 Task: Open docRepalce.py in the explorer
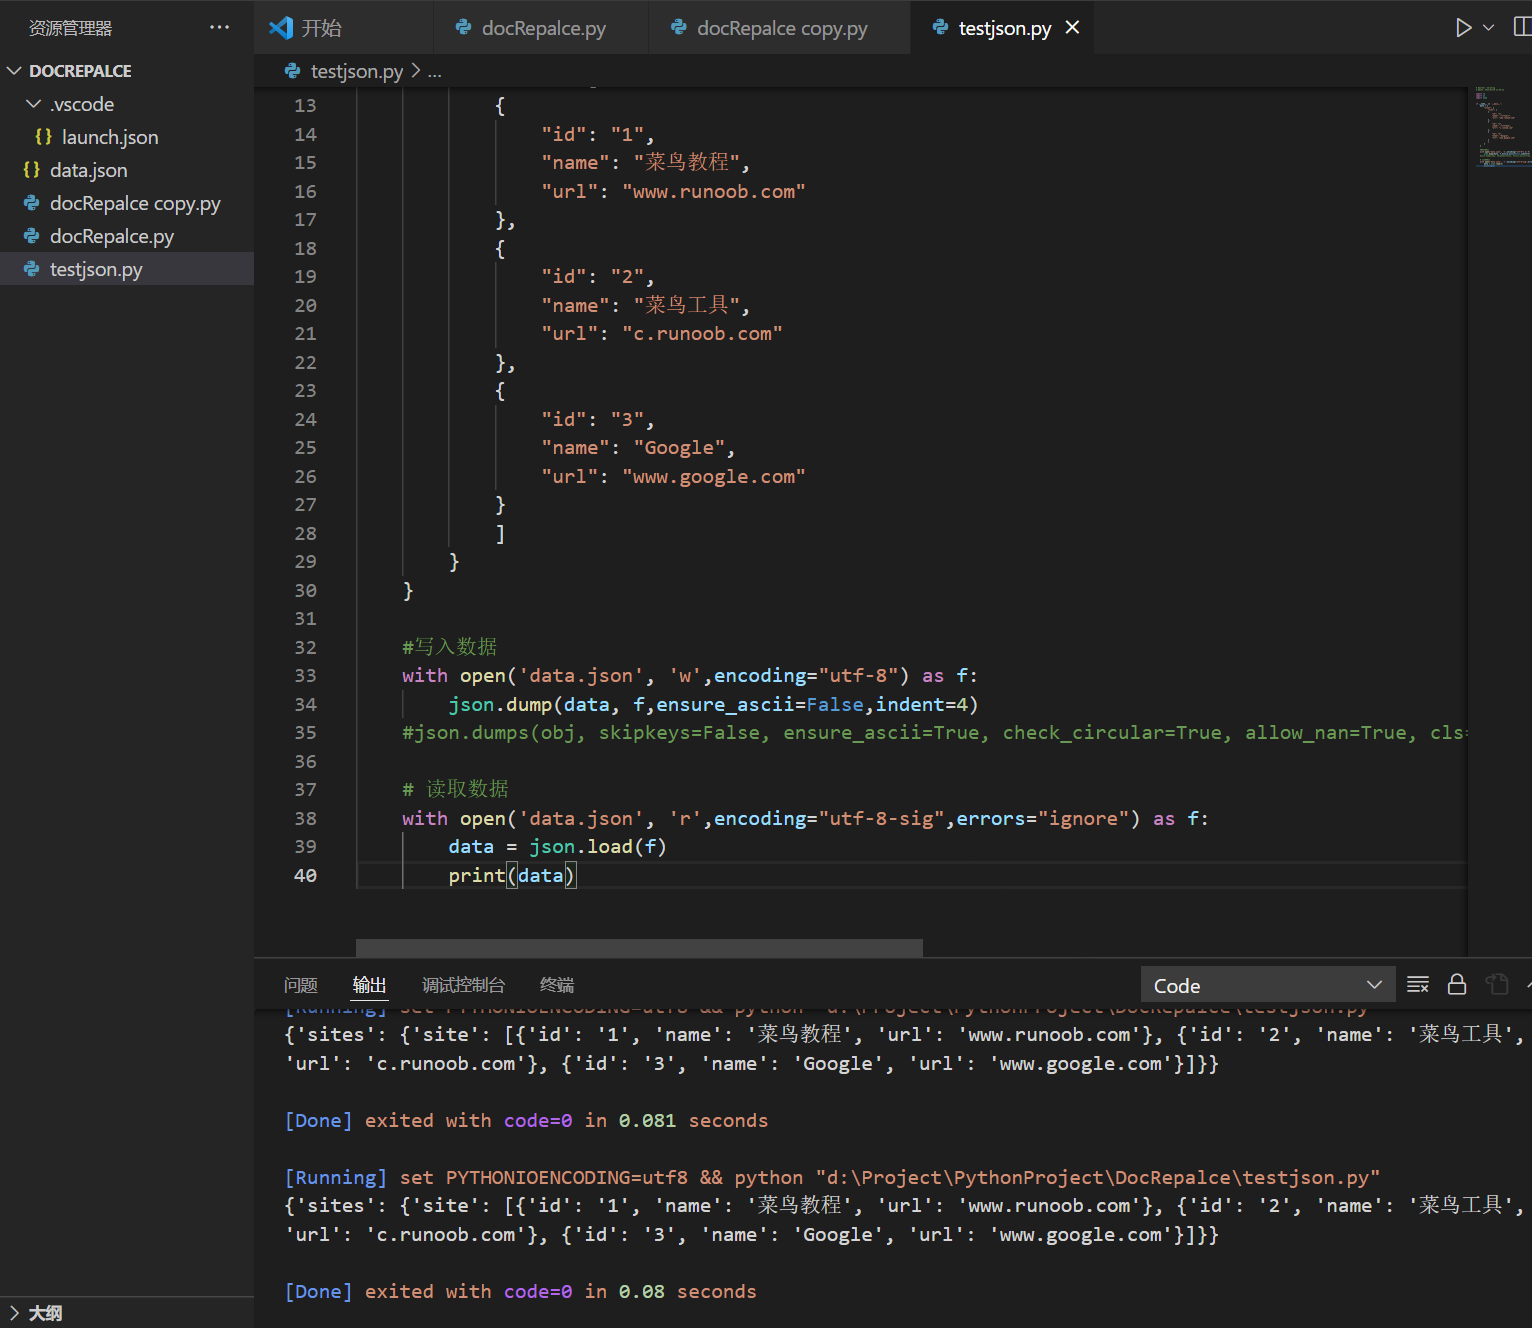(x=127, y=236)
